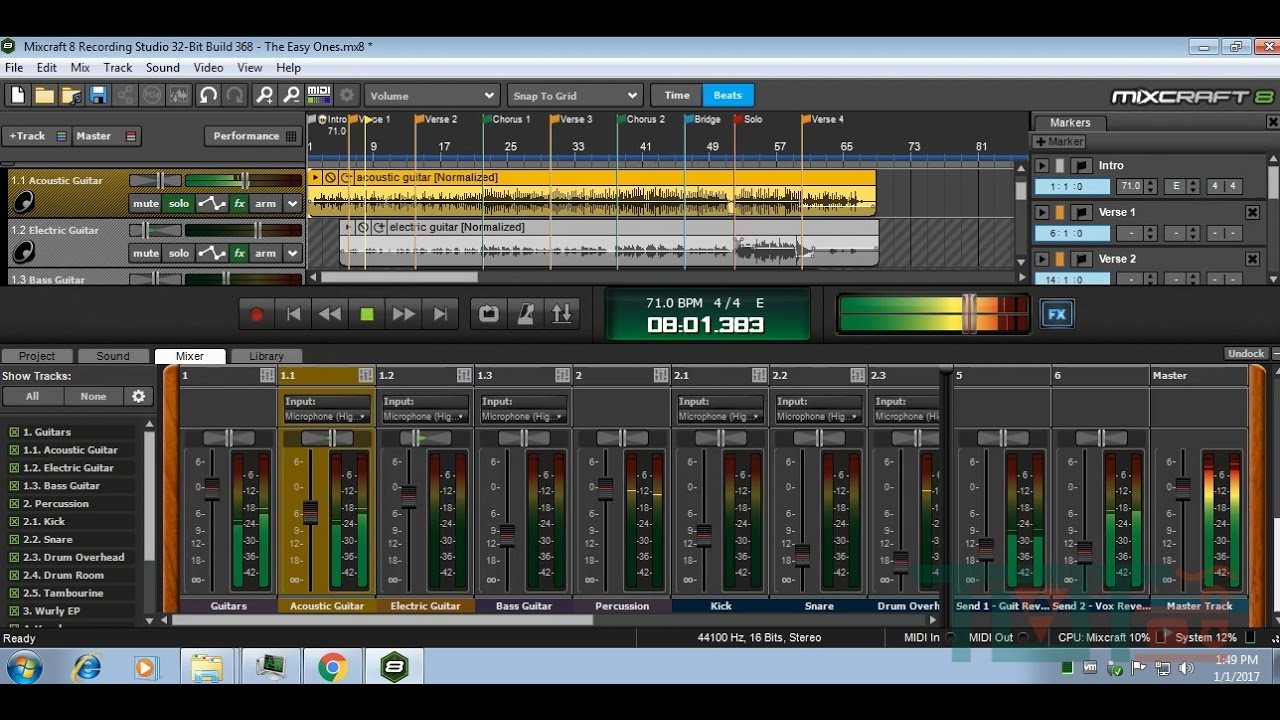Solo the Acoustic Guitar track
The image size is (1280, 720).
[x=179, y=204]
